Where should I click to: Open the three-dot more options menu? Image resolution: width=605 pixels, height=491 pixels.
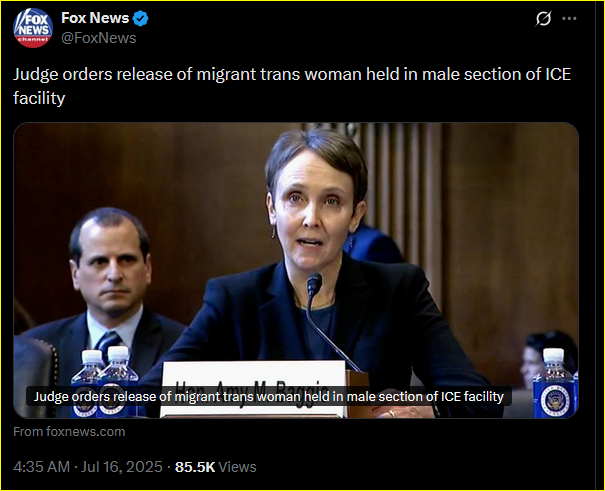pos(570,18)
